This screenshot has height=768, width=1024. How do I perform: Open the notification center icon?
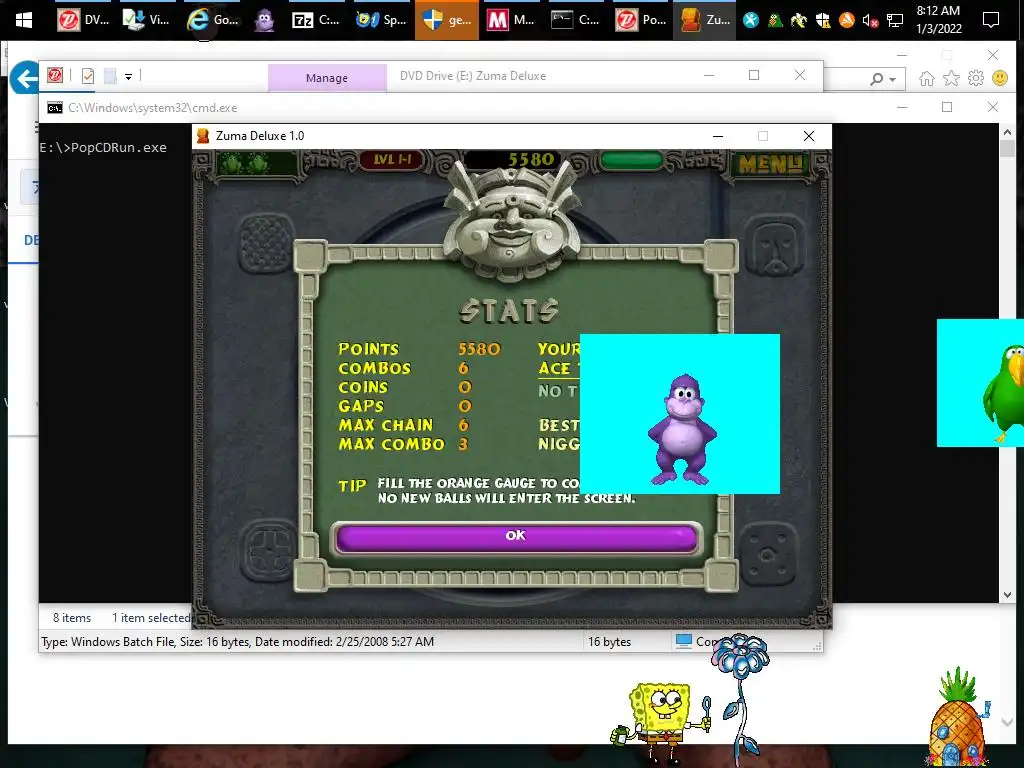click(x=991, y=20)
